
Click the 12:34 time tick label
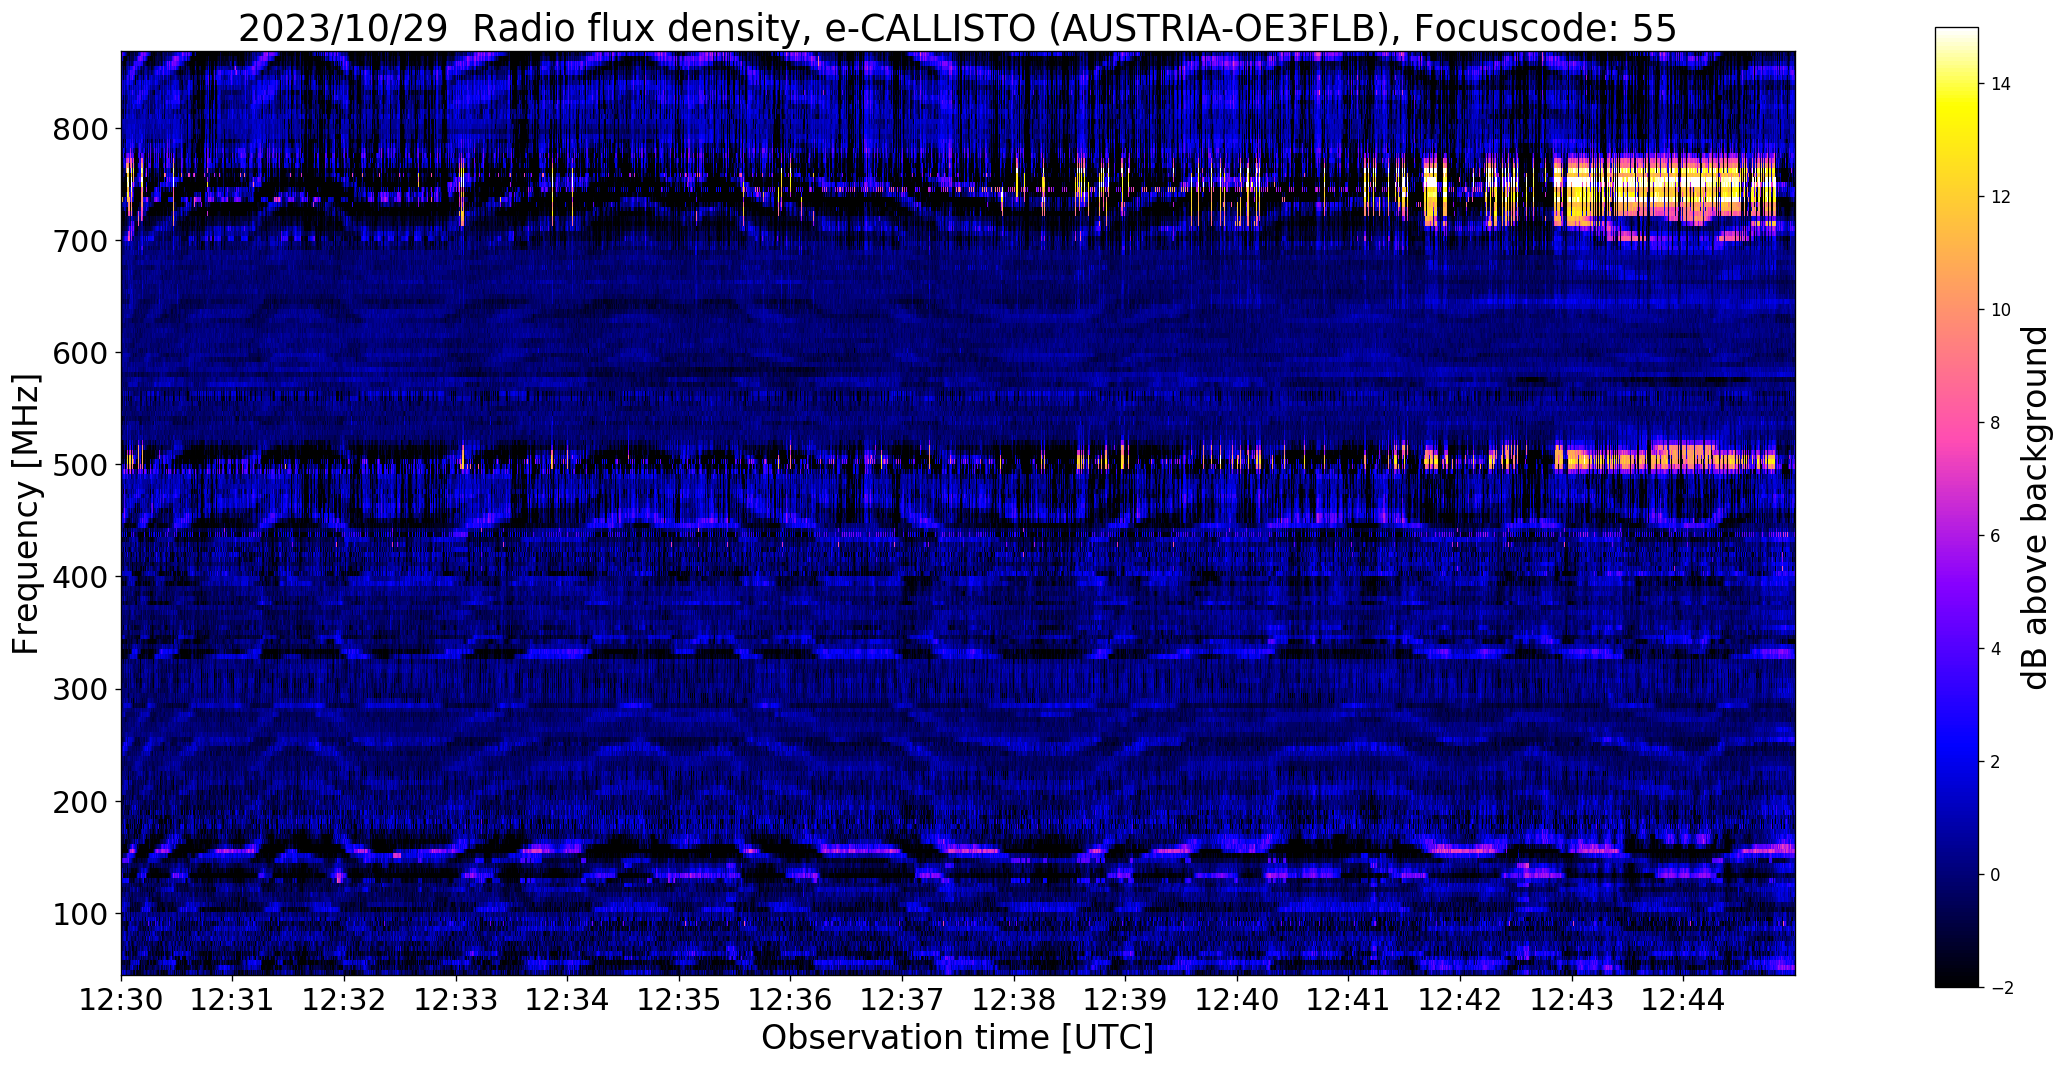point(568,999)
